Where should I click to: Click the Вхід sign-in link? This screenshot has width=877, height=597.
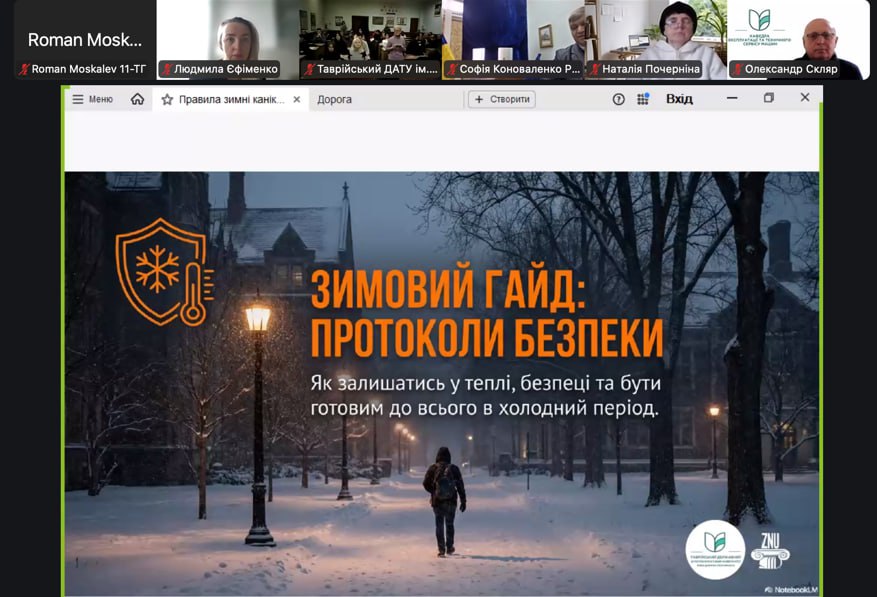click(x=679, y=99)
